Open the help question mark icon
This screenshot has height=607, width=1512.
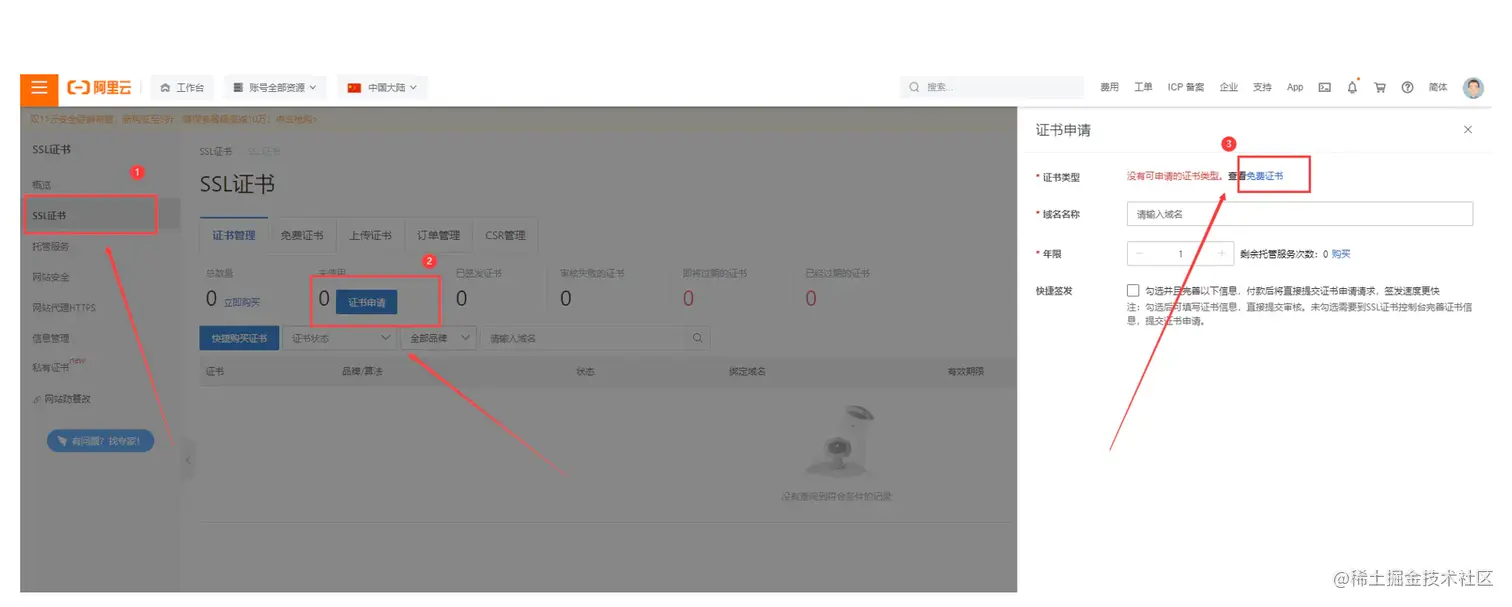[x=1407, y=87]
